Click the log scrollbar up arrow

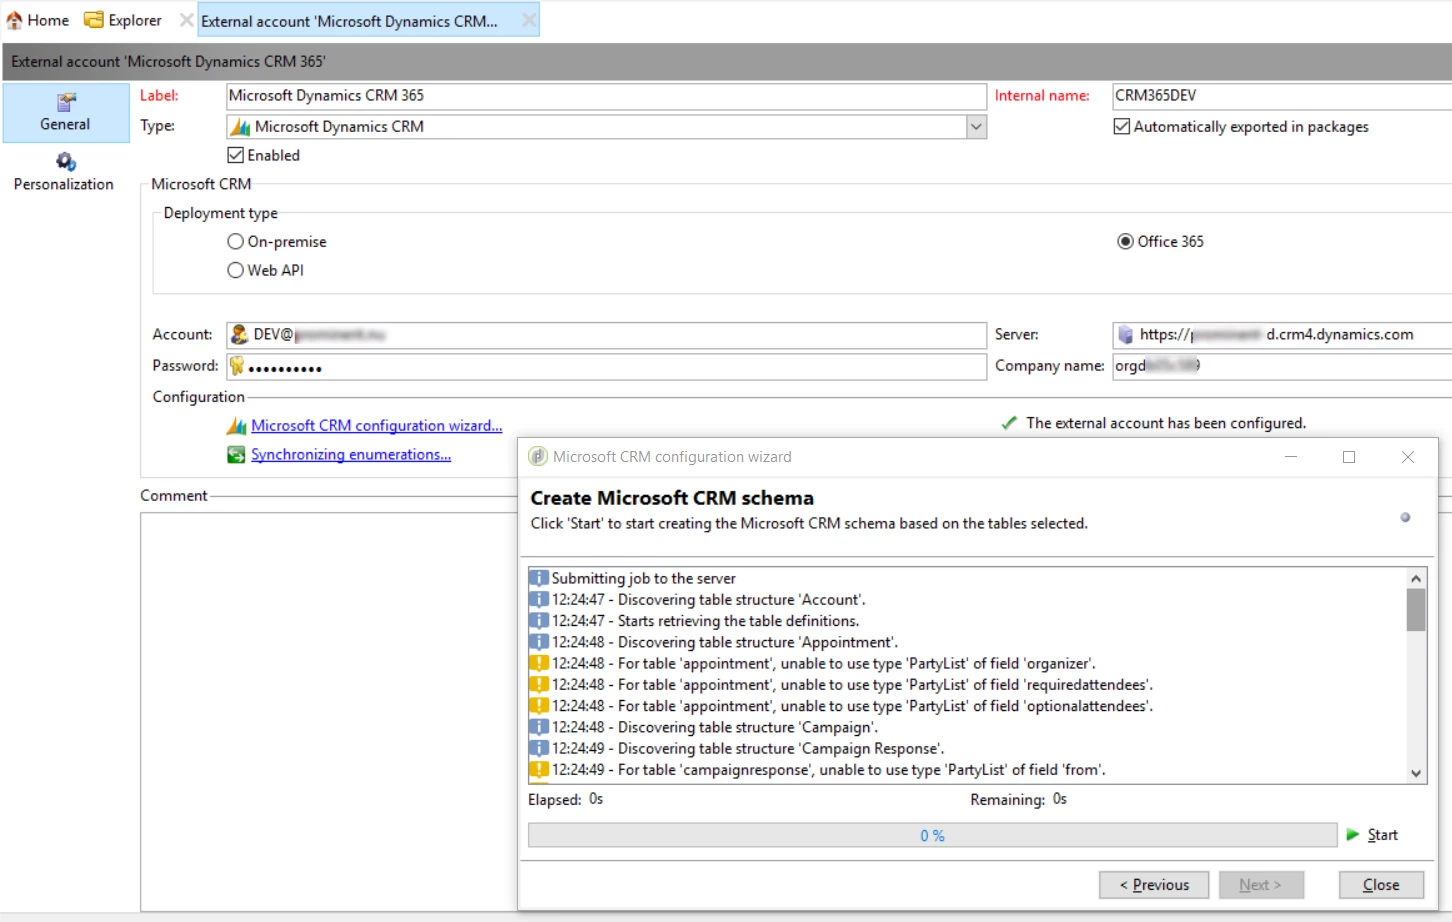tap(1416, 579)
